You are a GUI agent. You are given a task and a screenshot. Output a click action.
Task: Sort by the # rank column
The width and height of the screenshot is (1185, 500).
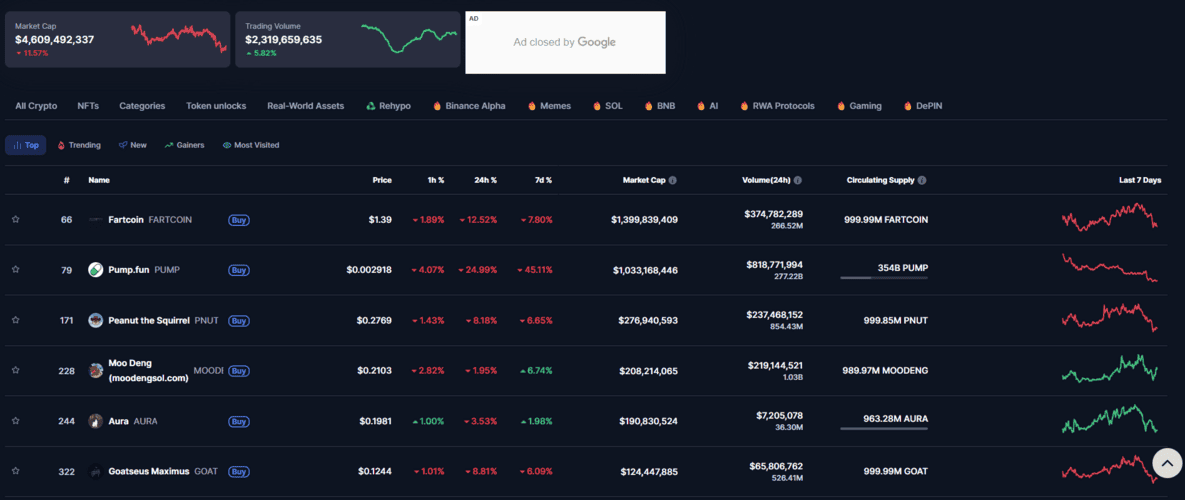click(x=67, y=181)
